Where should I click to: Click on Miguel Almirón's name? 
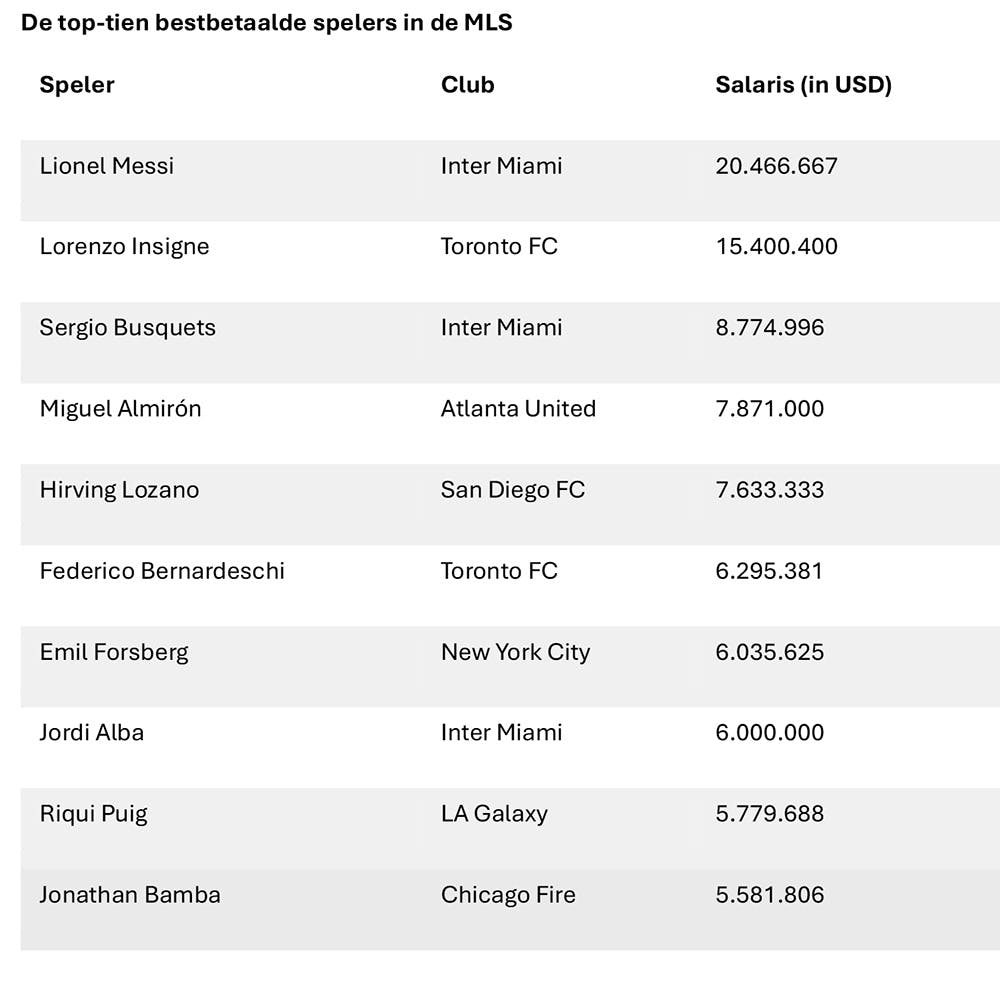tap(120, 409)
